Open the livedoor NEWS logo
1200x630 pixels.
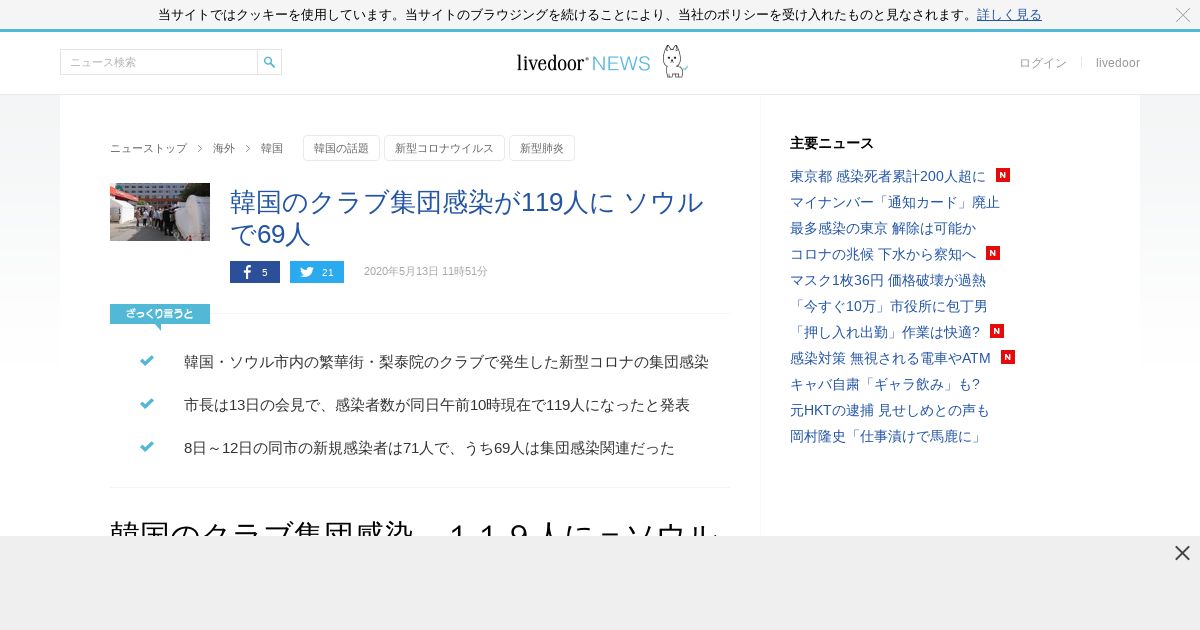pyautogui.click(x=601, y=62)
